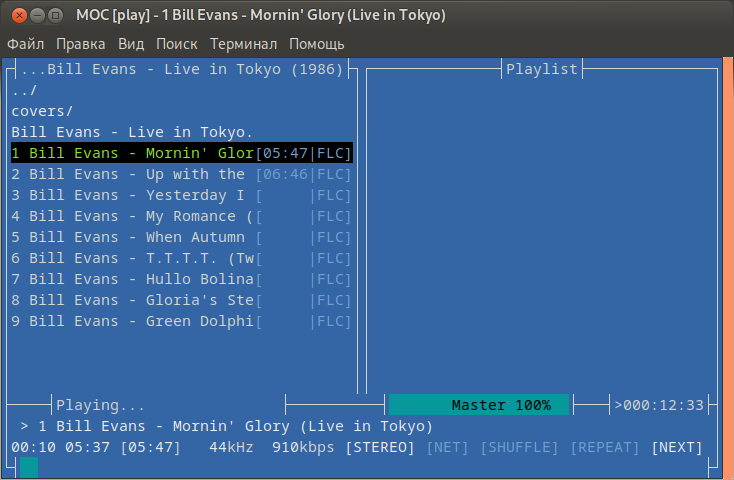
Task: Click the Playlist panel title
Action: 542,69
